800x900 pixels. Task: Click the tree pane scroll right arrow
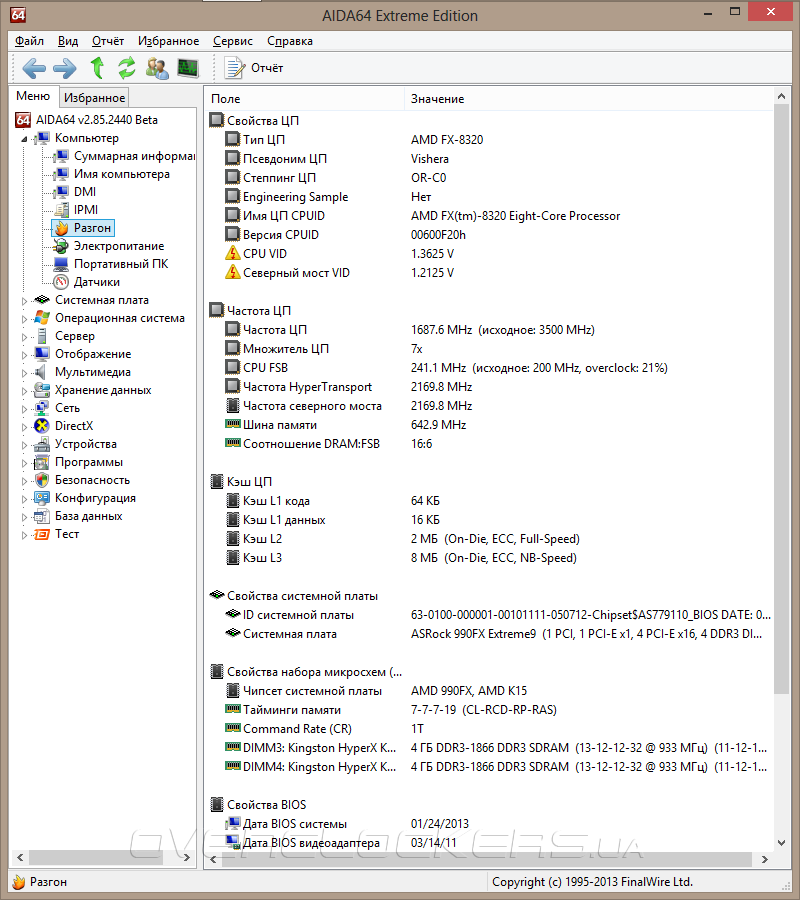[187, 858]
